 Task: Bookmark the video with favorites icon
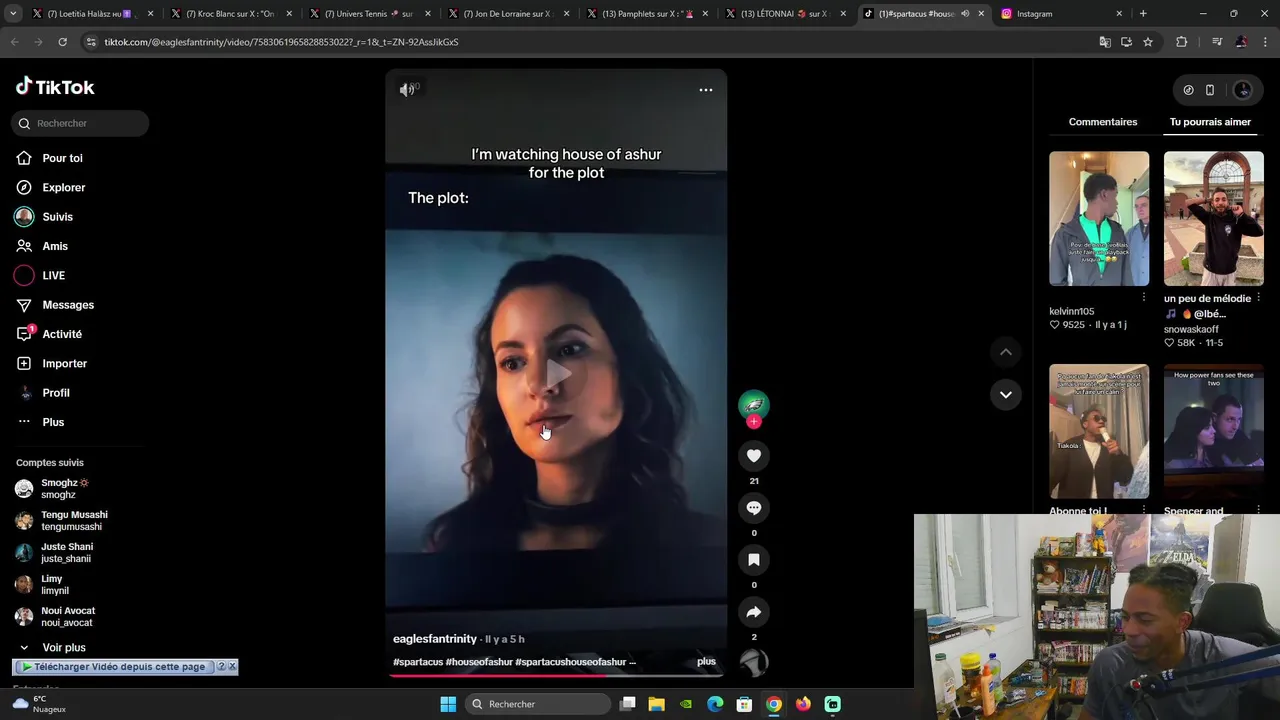pyautogui.click(x=754, y=560)
